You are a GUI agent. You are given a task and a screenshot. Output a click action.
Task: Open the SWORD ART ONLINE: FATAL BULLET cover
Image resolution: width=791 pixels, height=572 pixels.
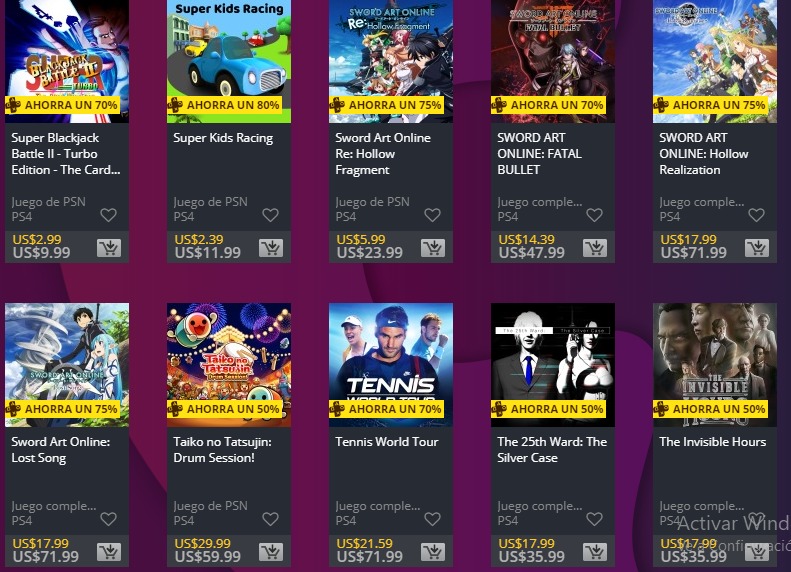click(553, 61)
